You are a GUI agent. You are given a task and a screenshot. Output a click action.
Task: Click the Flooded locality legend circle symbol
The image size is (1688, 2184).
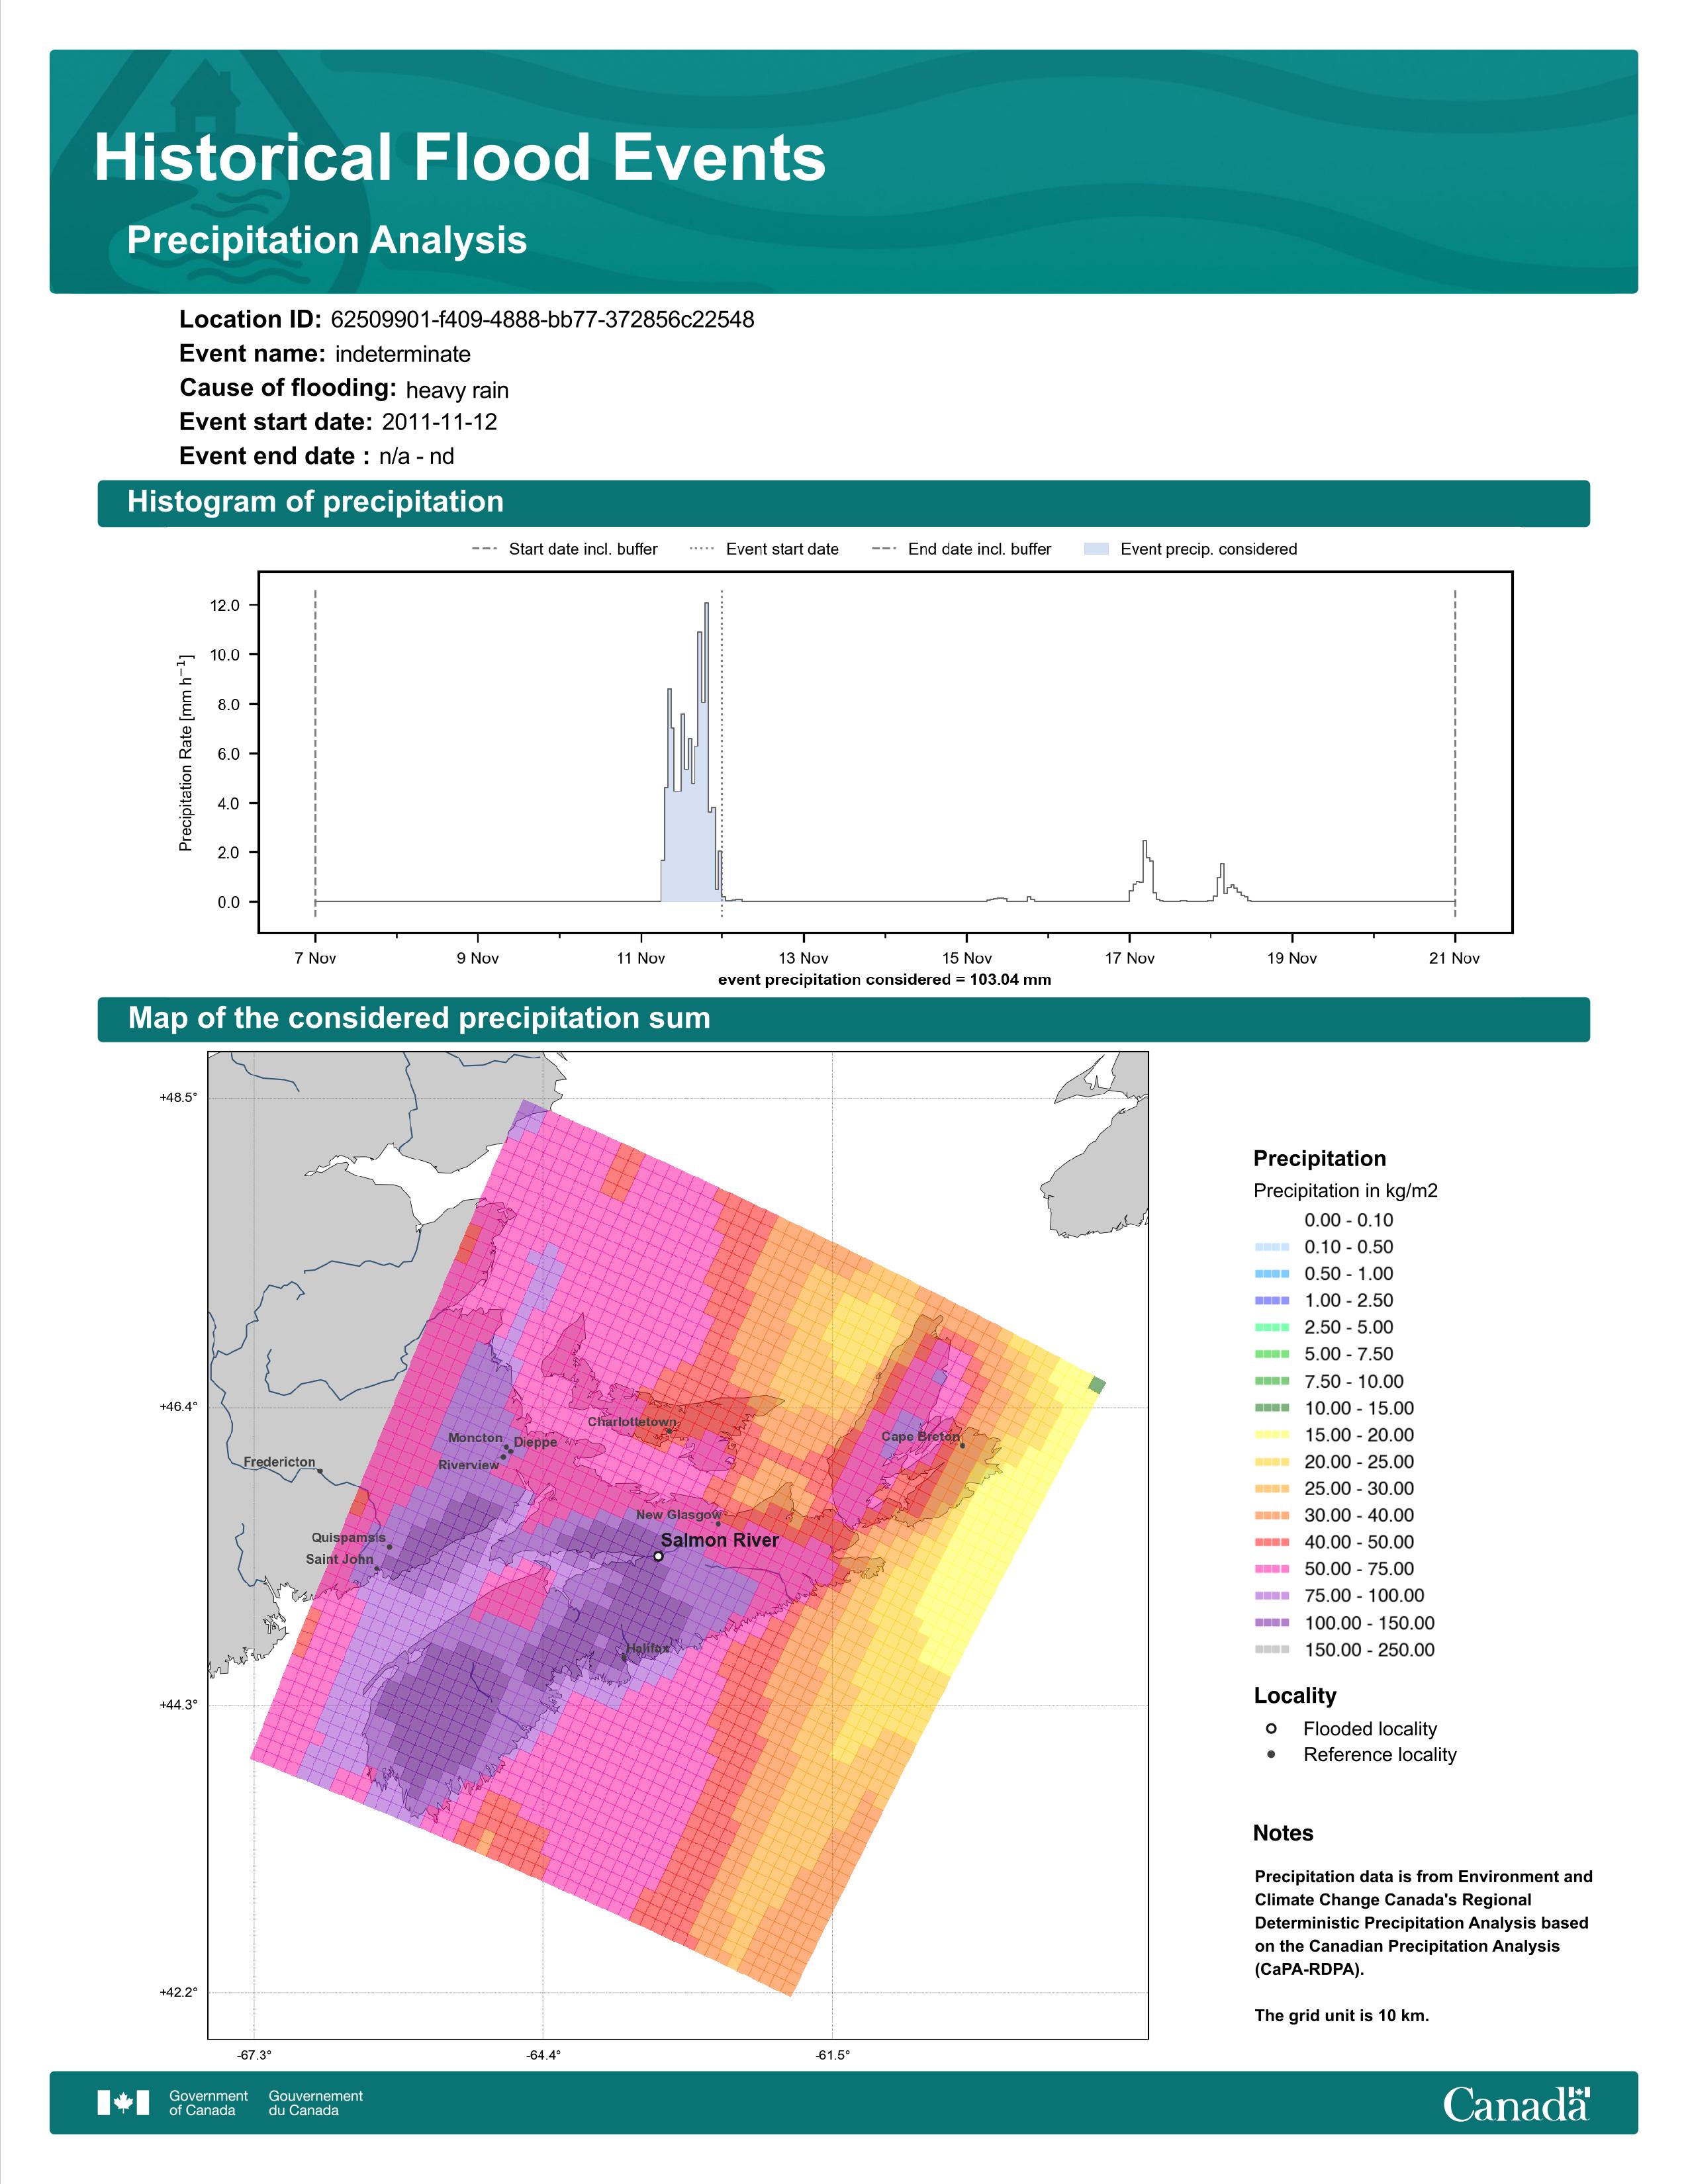click(x=1271, y=1728)
